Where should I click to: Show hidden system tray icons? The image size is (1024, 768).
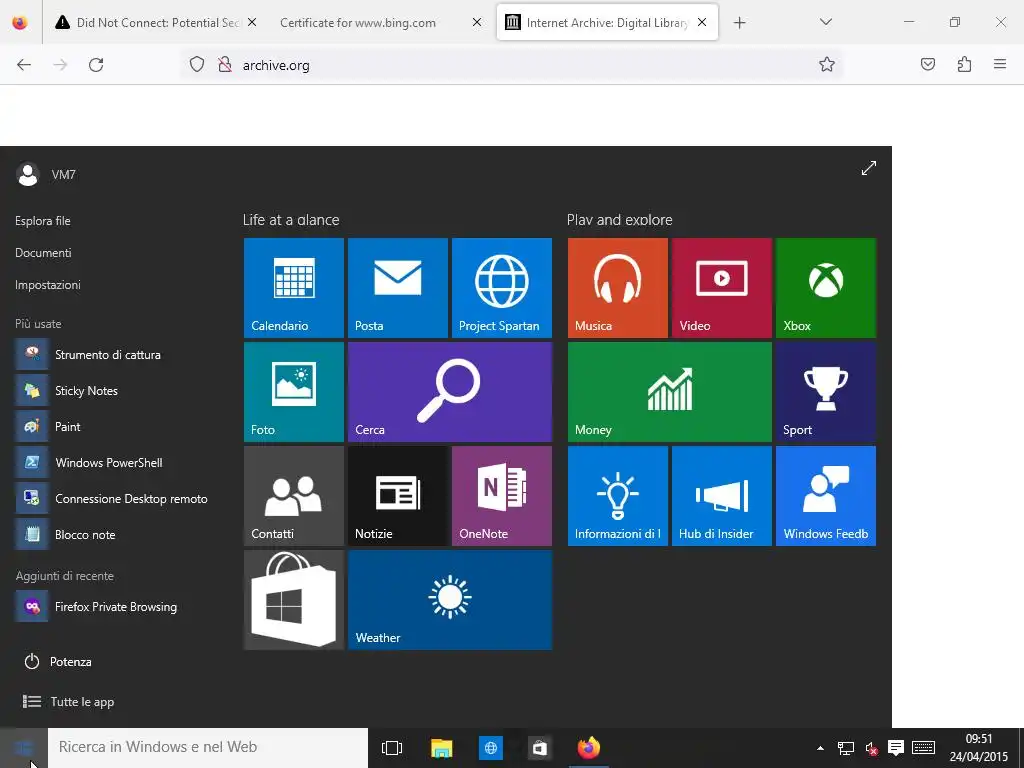(x=820, y=748)
